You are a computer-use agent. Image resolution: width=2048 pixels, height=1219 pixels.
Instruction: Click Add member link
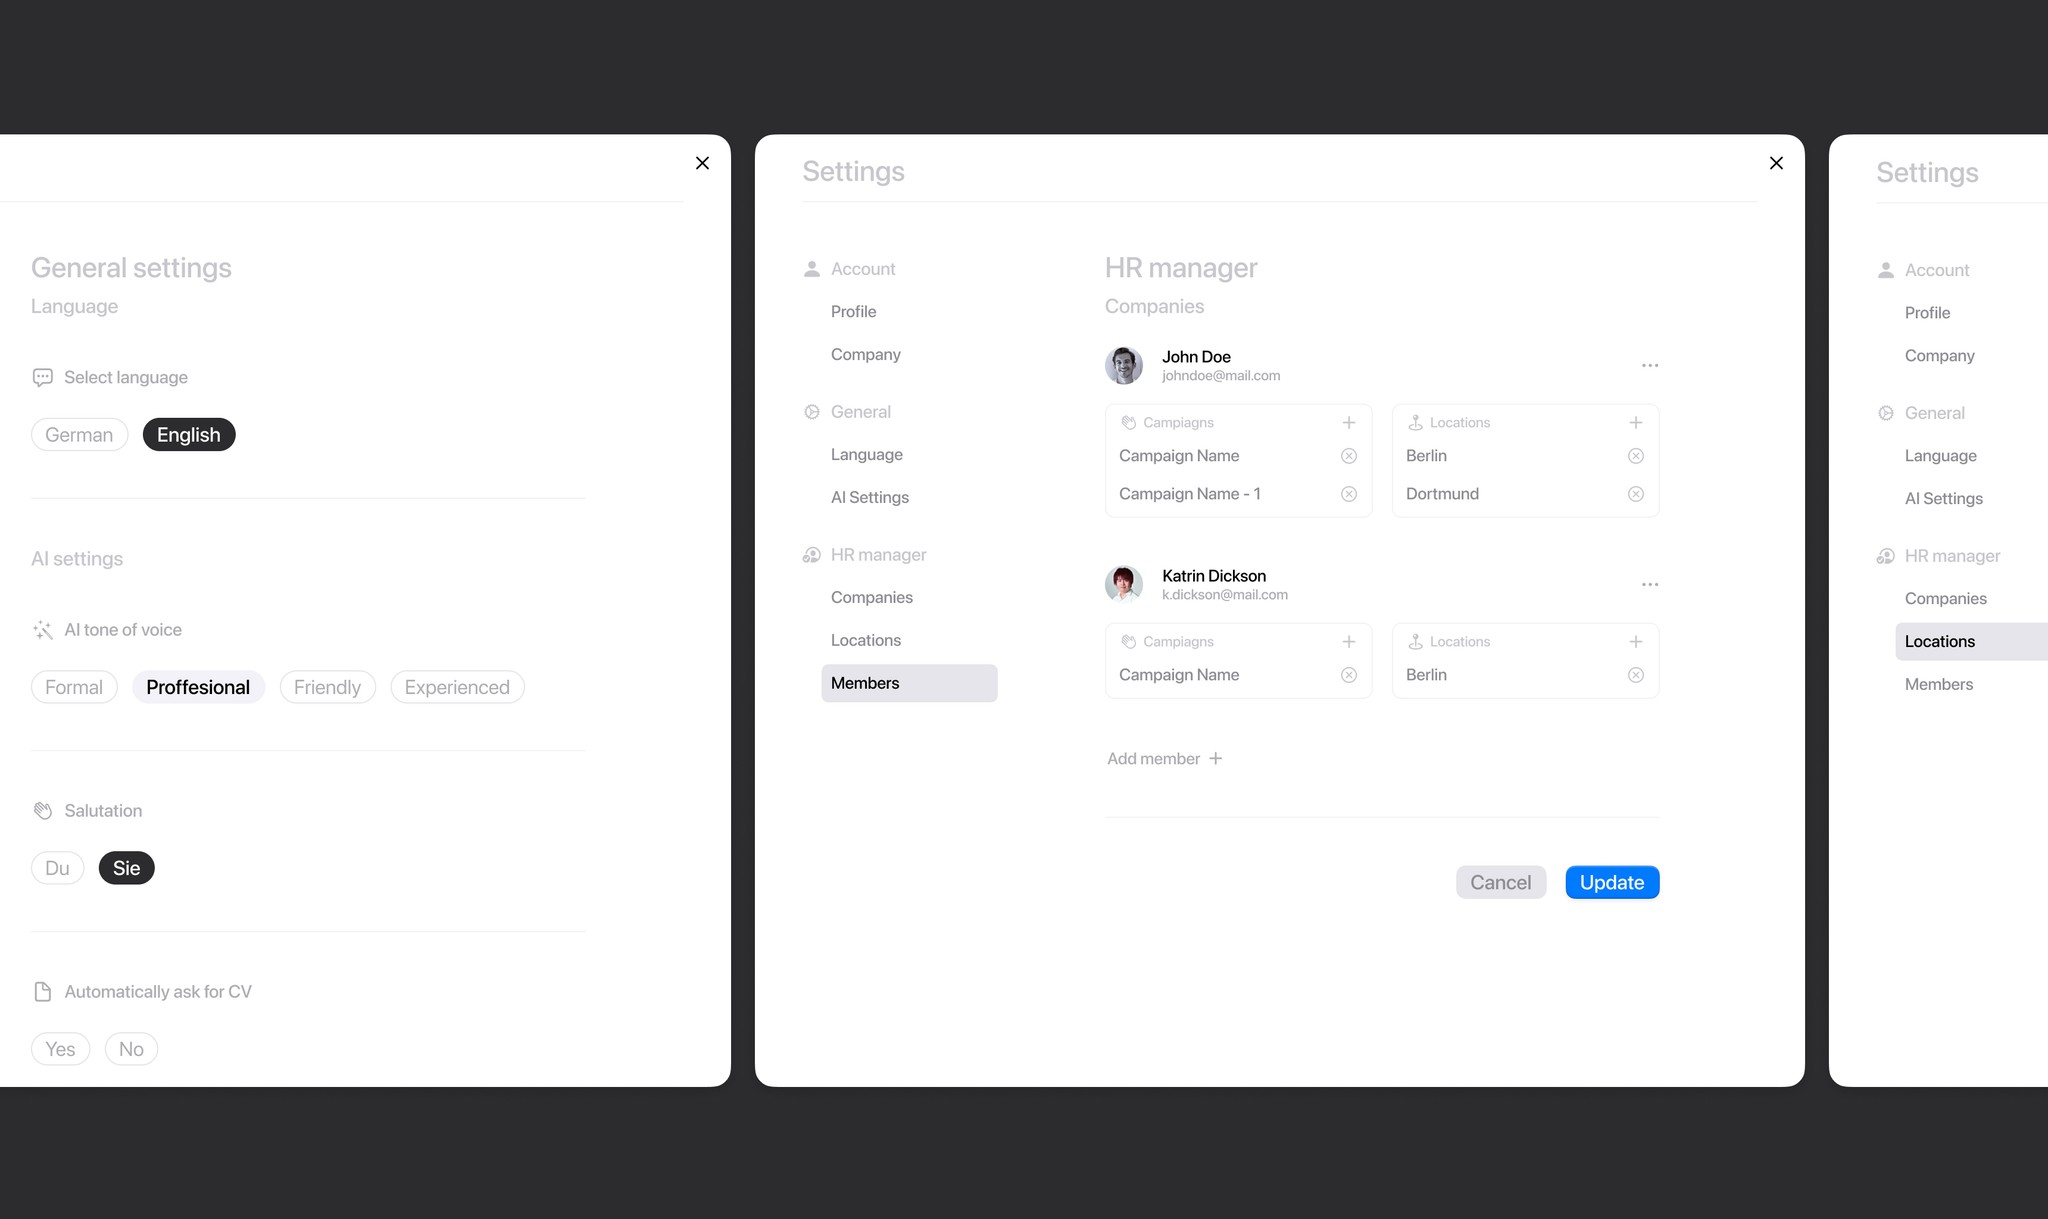click(x=1164, y=759)
